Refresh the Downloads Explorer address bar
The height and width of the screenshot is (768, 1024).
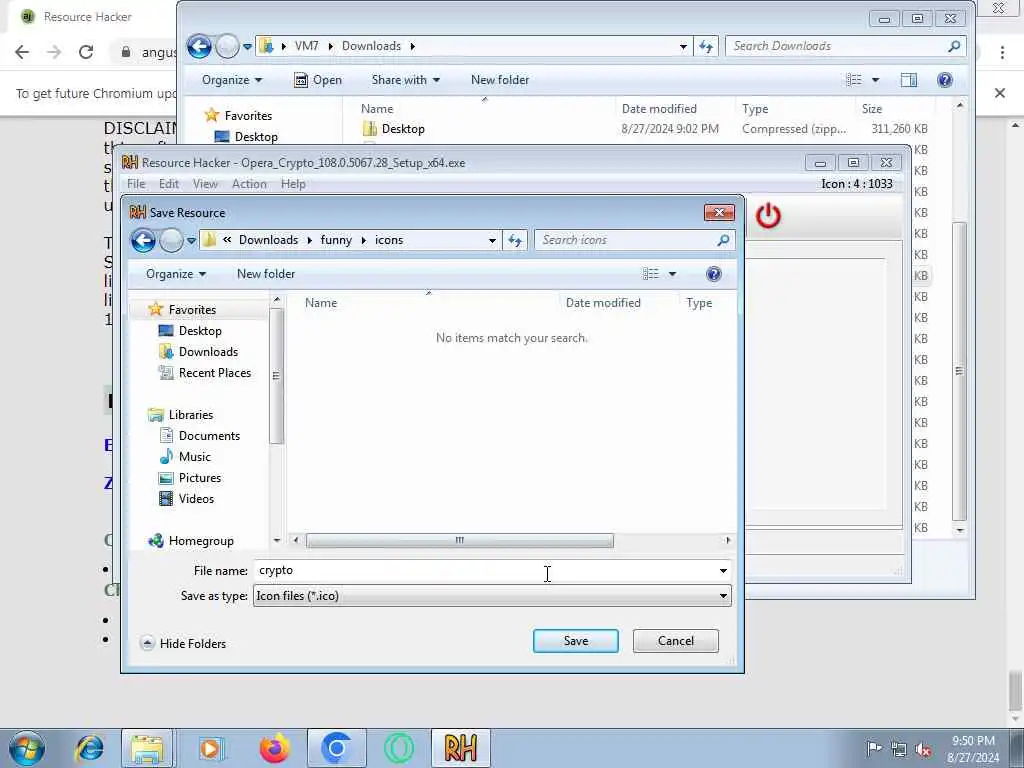[706, 46]
